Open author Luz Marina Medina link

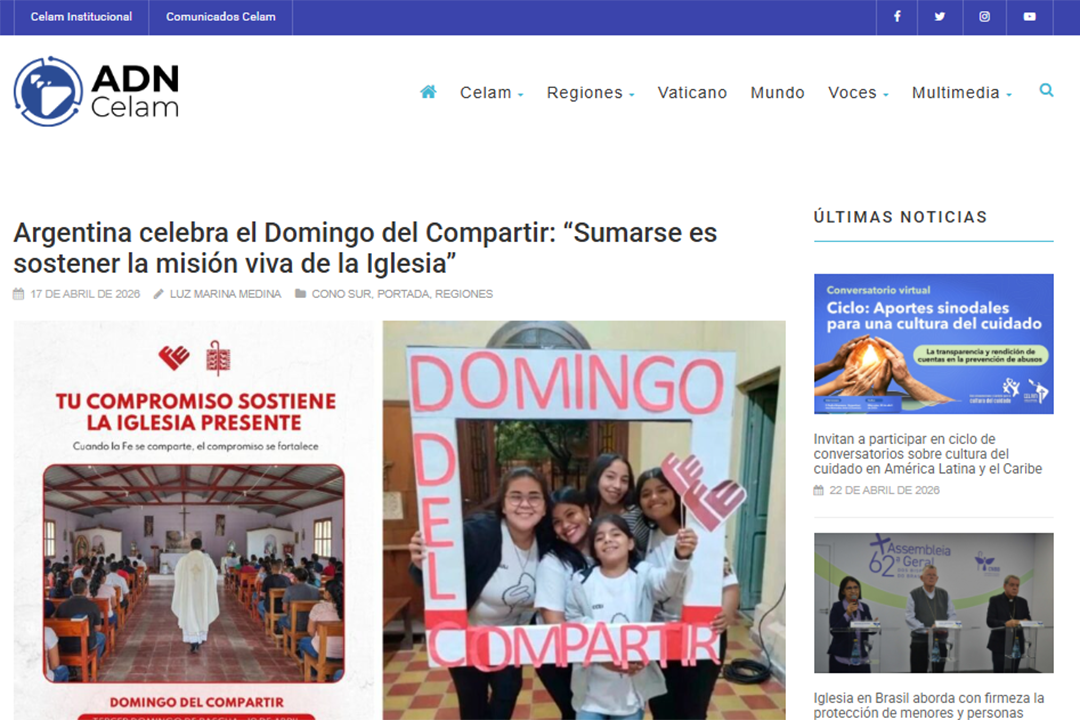(225, 294)
